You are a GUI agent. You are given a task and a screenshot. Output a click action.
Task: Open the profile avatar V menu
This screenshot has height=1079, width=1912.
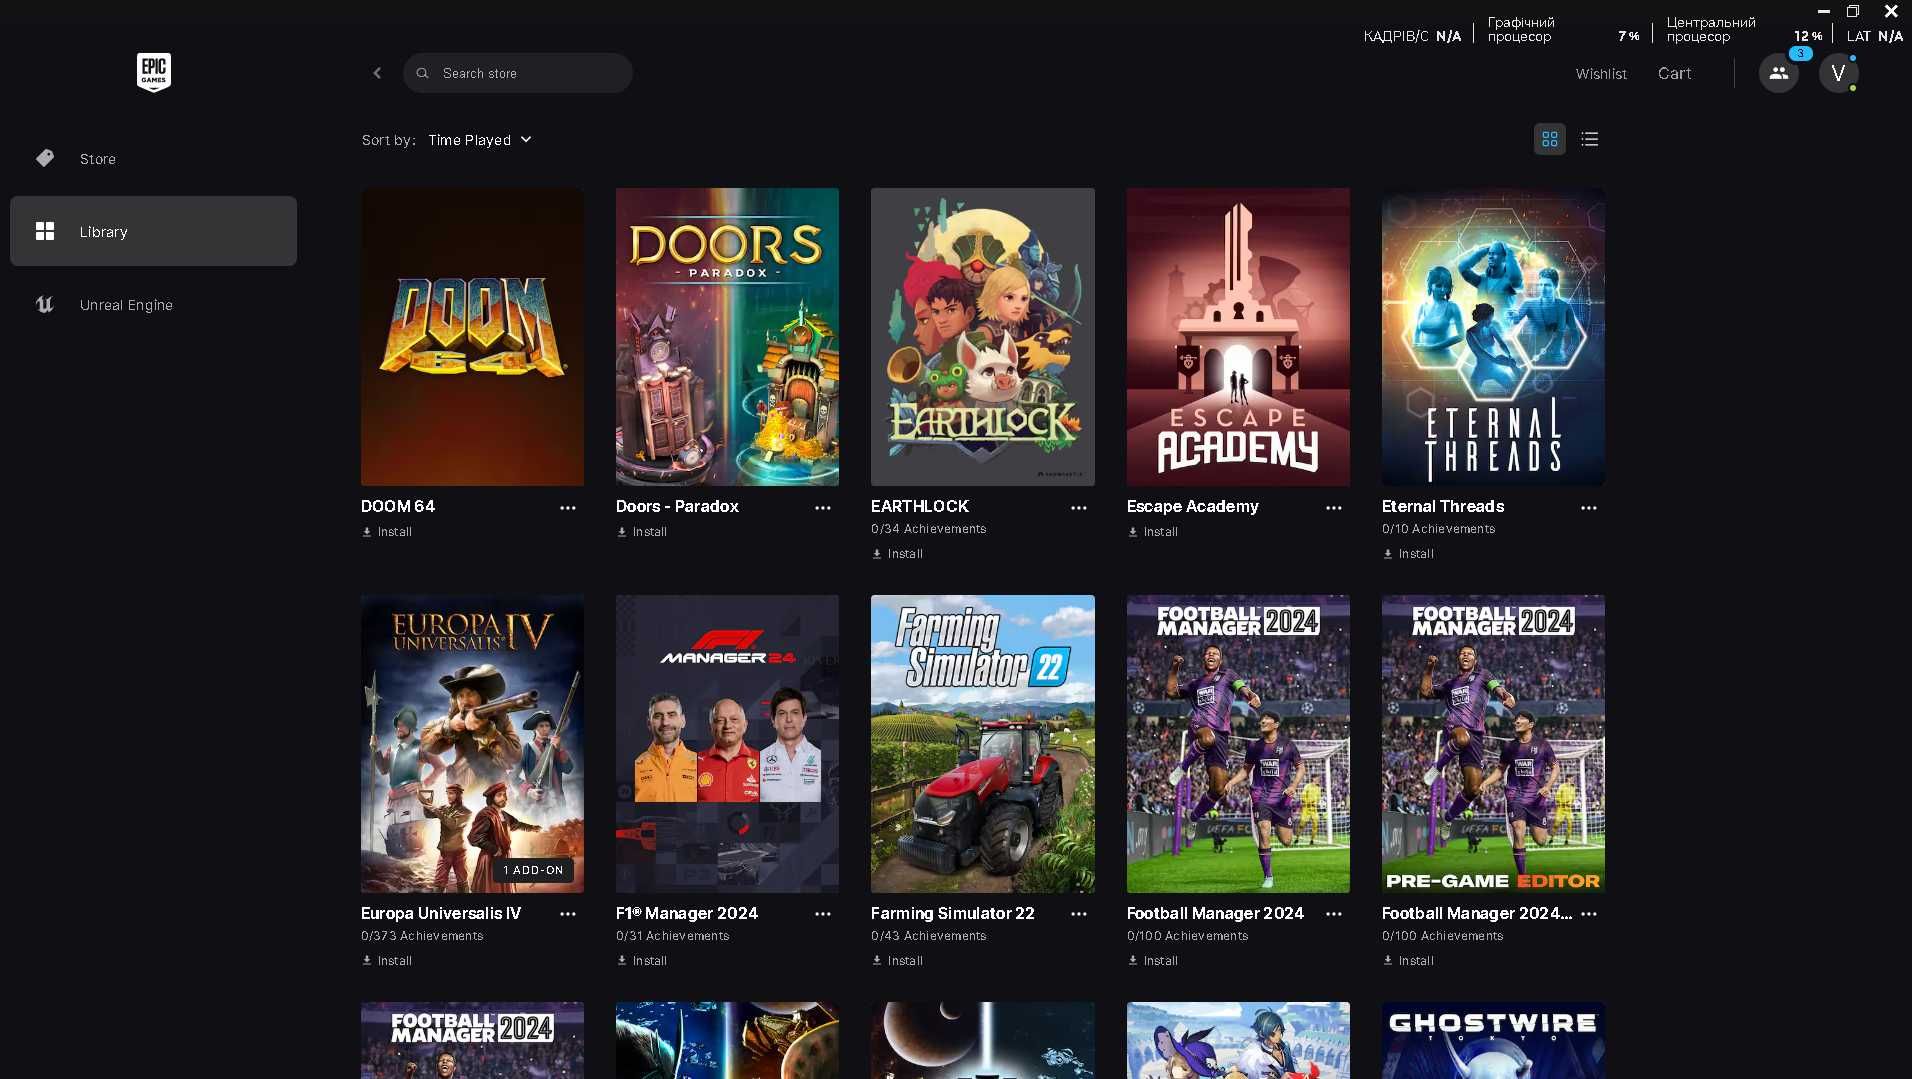[1838, 73]
